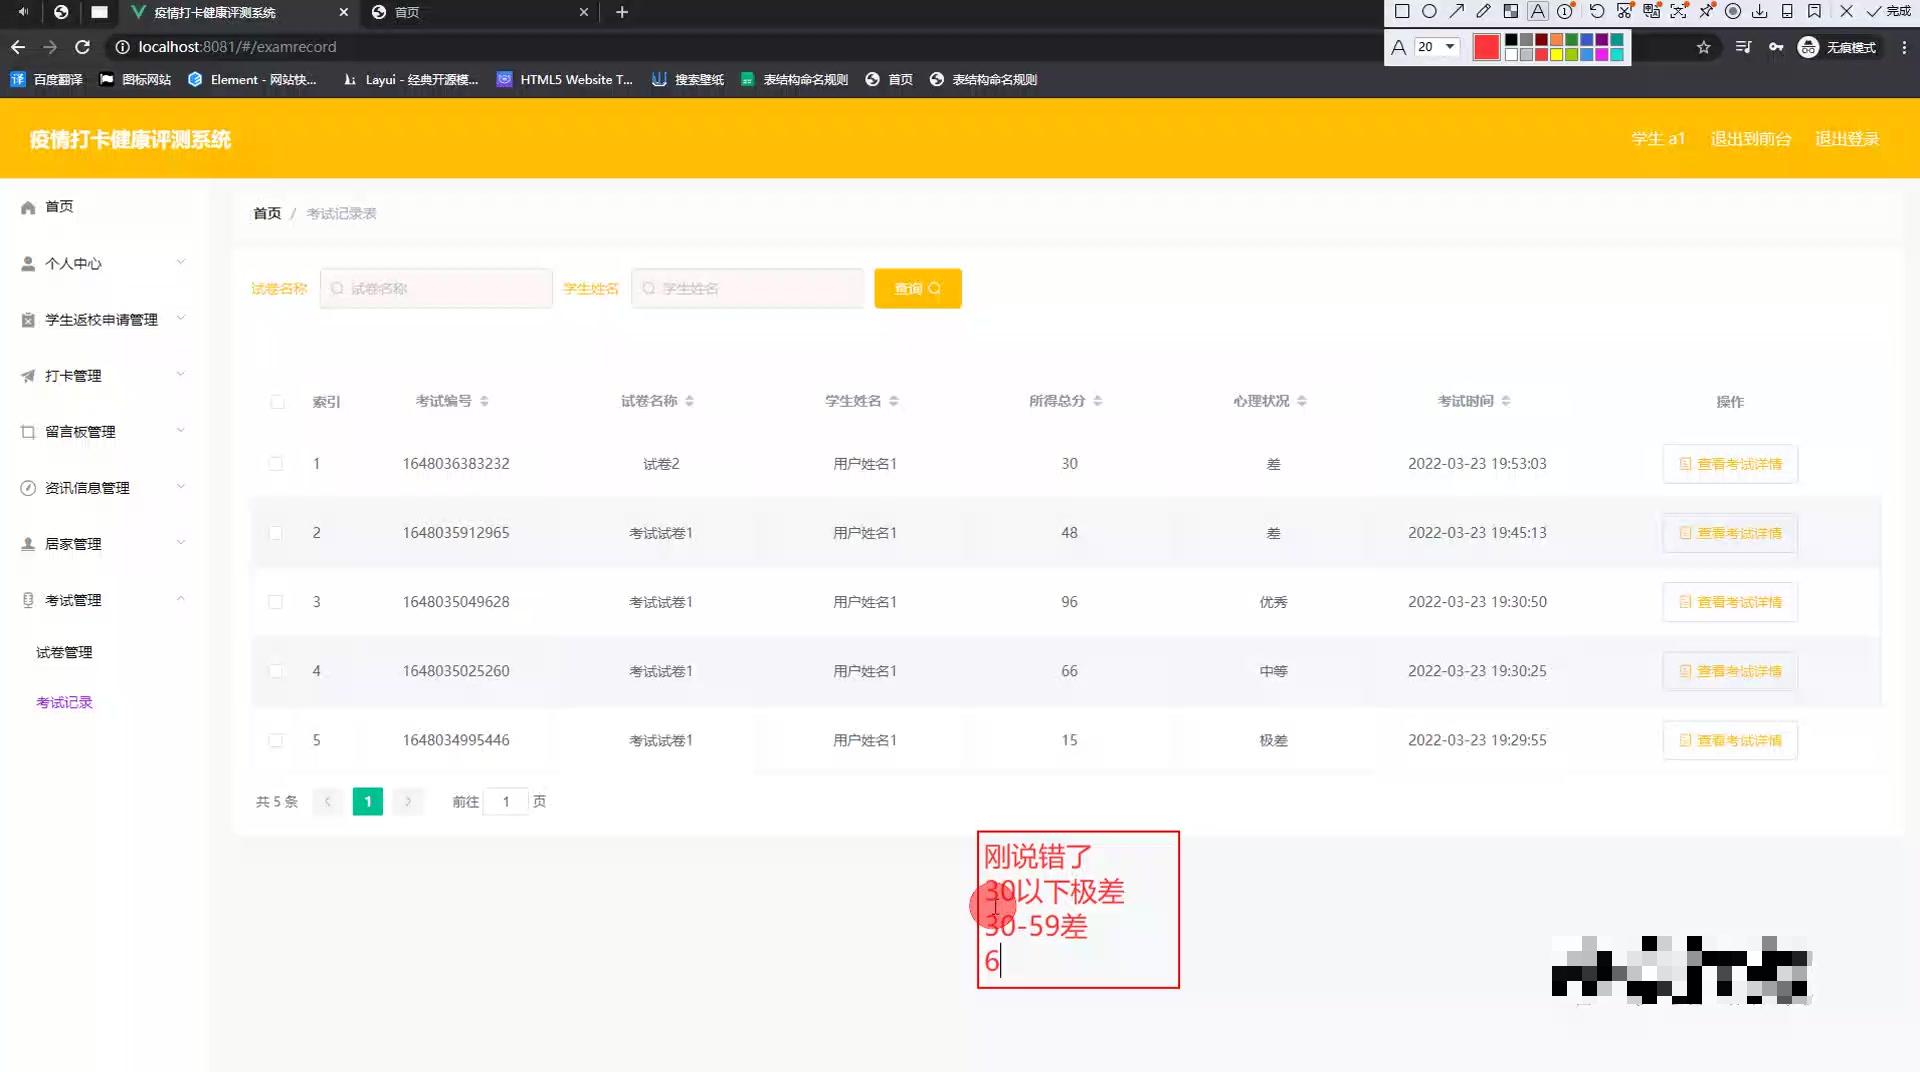Bookmark this page with the star icon
The height and width of the screenshot is (1072, 1920).
1704,47
